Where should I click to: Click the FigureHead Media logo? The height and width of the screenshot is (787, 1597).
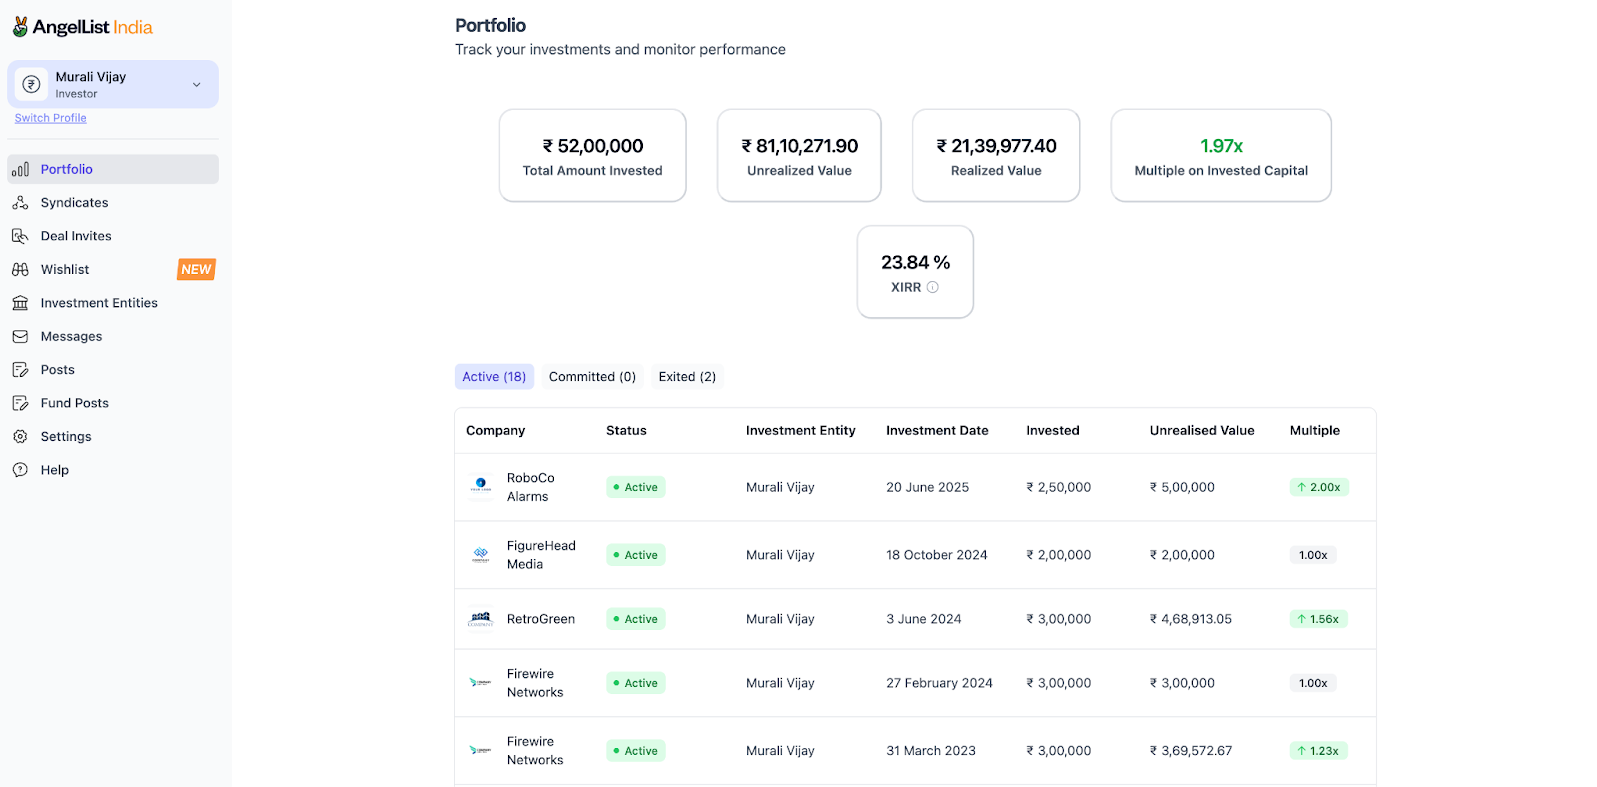point(481,555)
